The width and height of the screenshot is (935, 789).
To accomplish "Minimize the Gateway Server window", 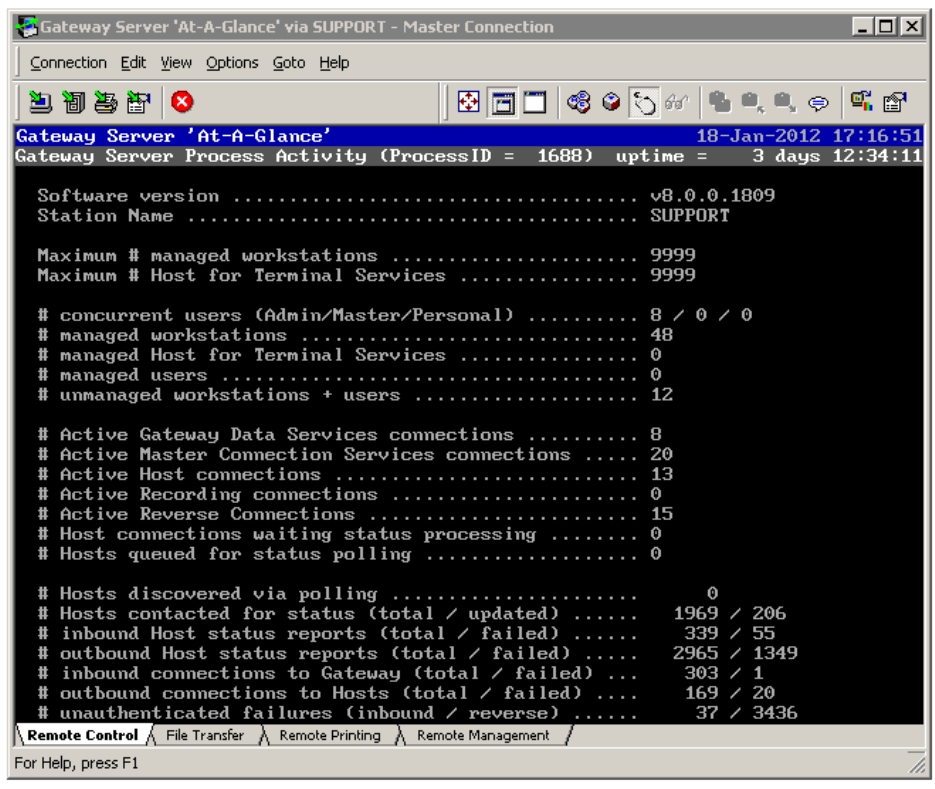I will [862, 27].
